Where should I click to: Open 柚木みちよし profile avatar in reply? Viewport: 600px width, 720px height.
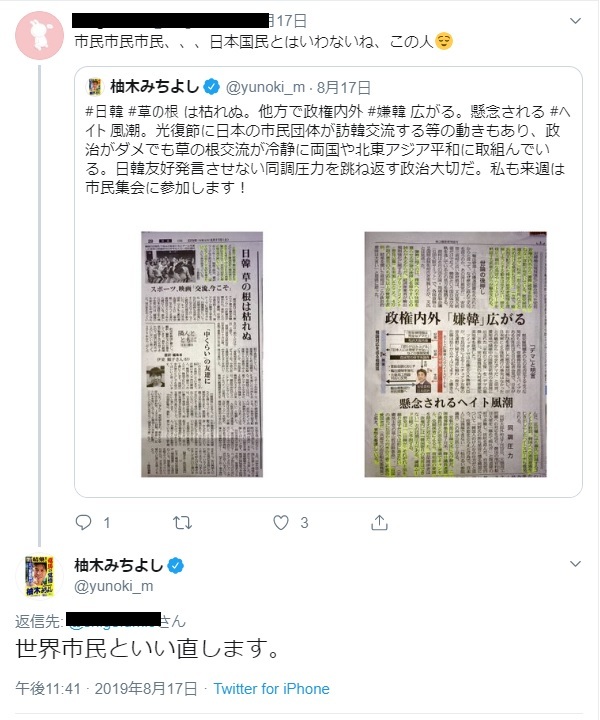tap(39, 576)
